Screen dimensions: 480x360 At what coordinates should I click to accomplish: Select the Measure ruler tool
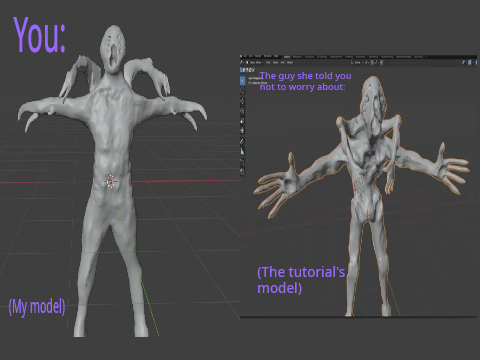coord(242,151)
